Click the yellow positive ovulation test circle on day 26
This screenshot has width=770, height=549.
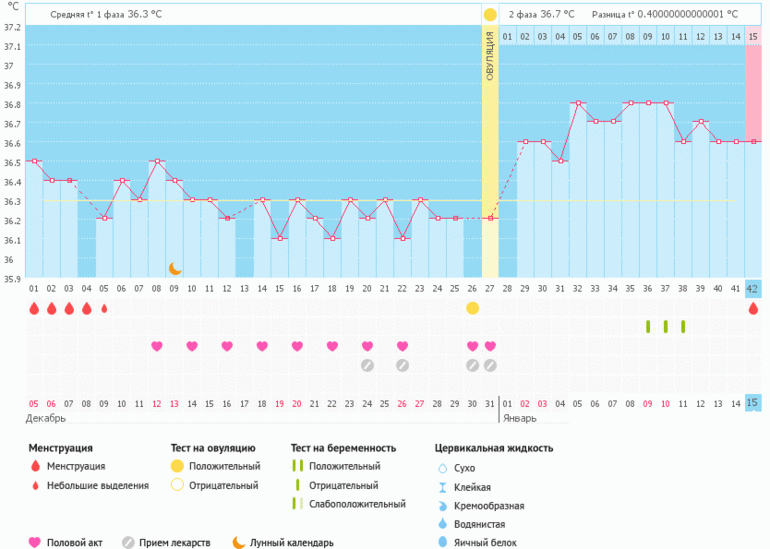pos(472,309)
